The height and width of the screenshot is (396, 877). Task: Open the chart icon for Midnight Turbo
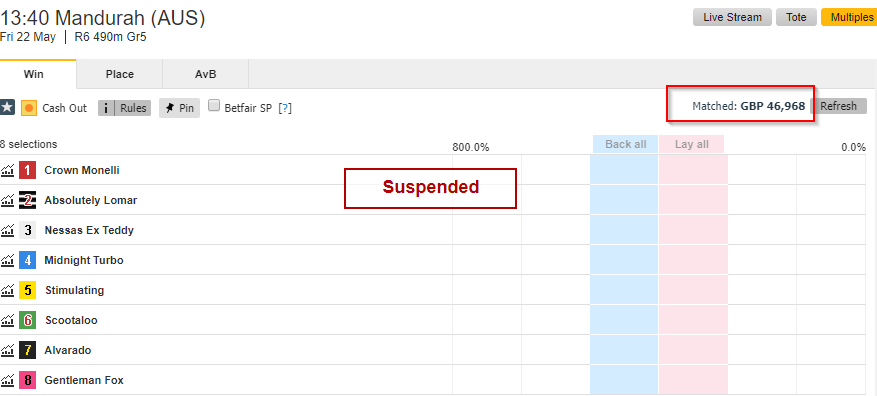click(x=7, y=260)
